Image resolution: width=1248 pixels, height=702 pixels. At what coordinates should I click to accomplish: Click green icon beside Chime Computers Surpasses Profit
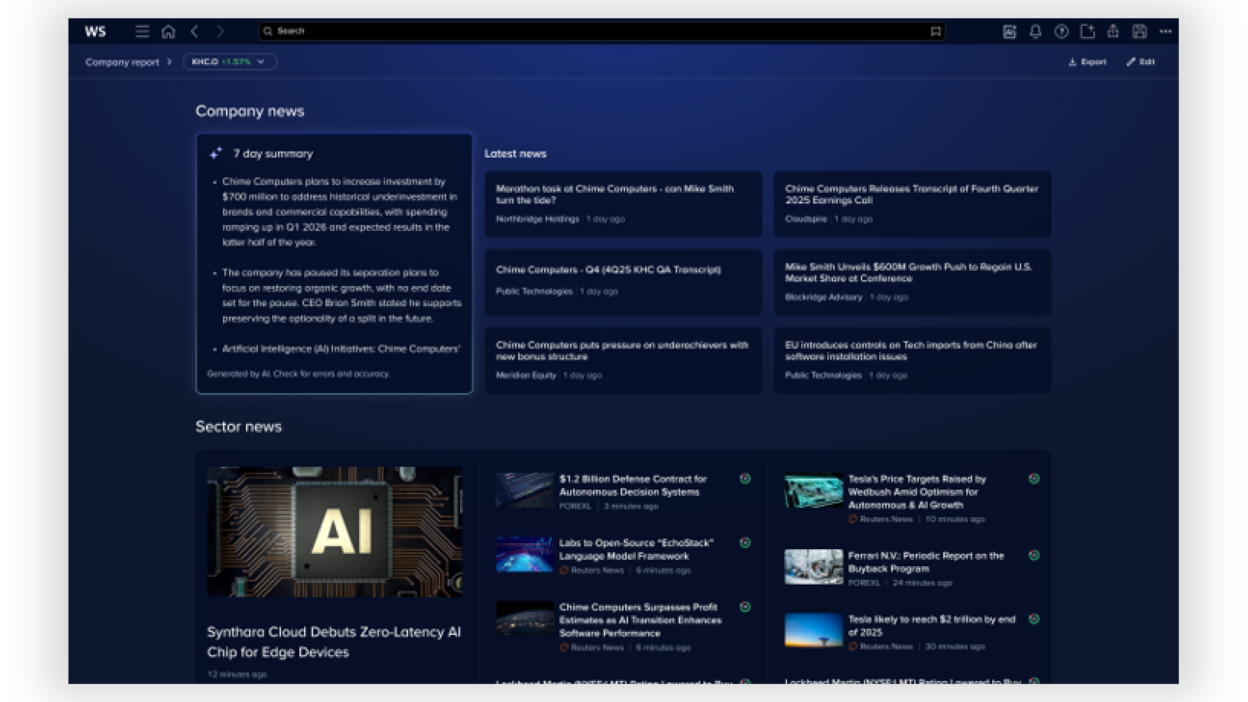pos(745,607)
